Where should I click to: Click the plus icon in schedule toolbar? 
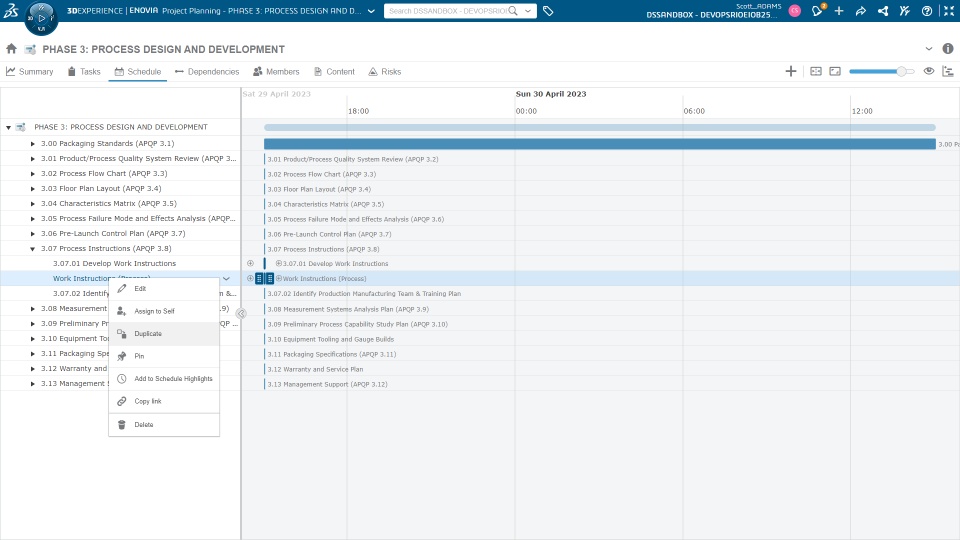791,71
